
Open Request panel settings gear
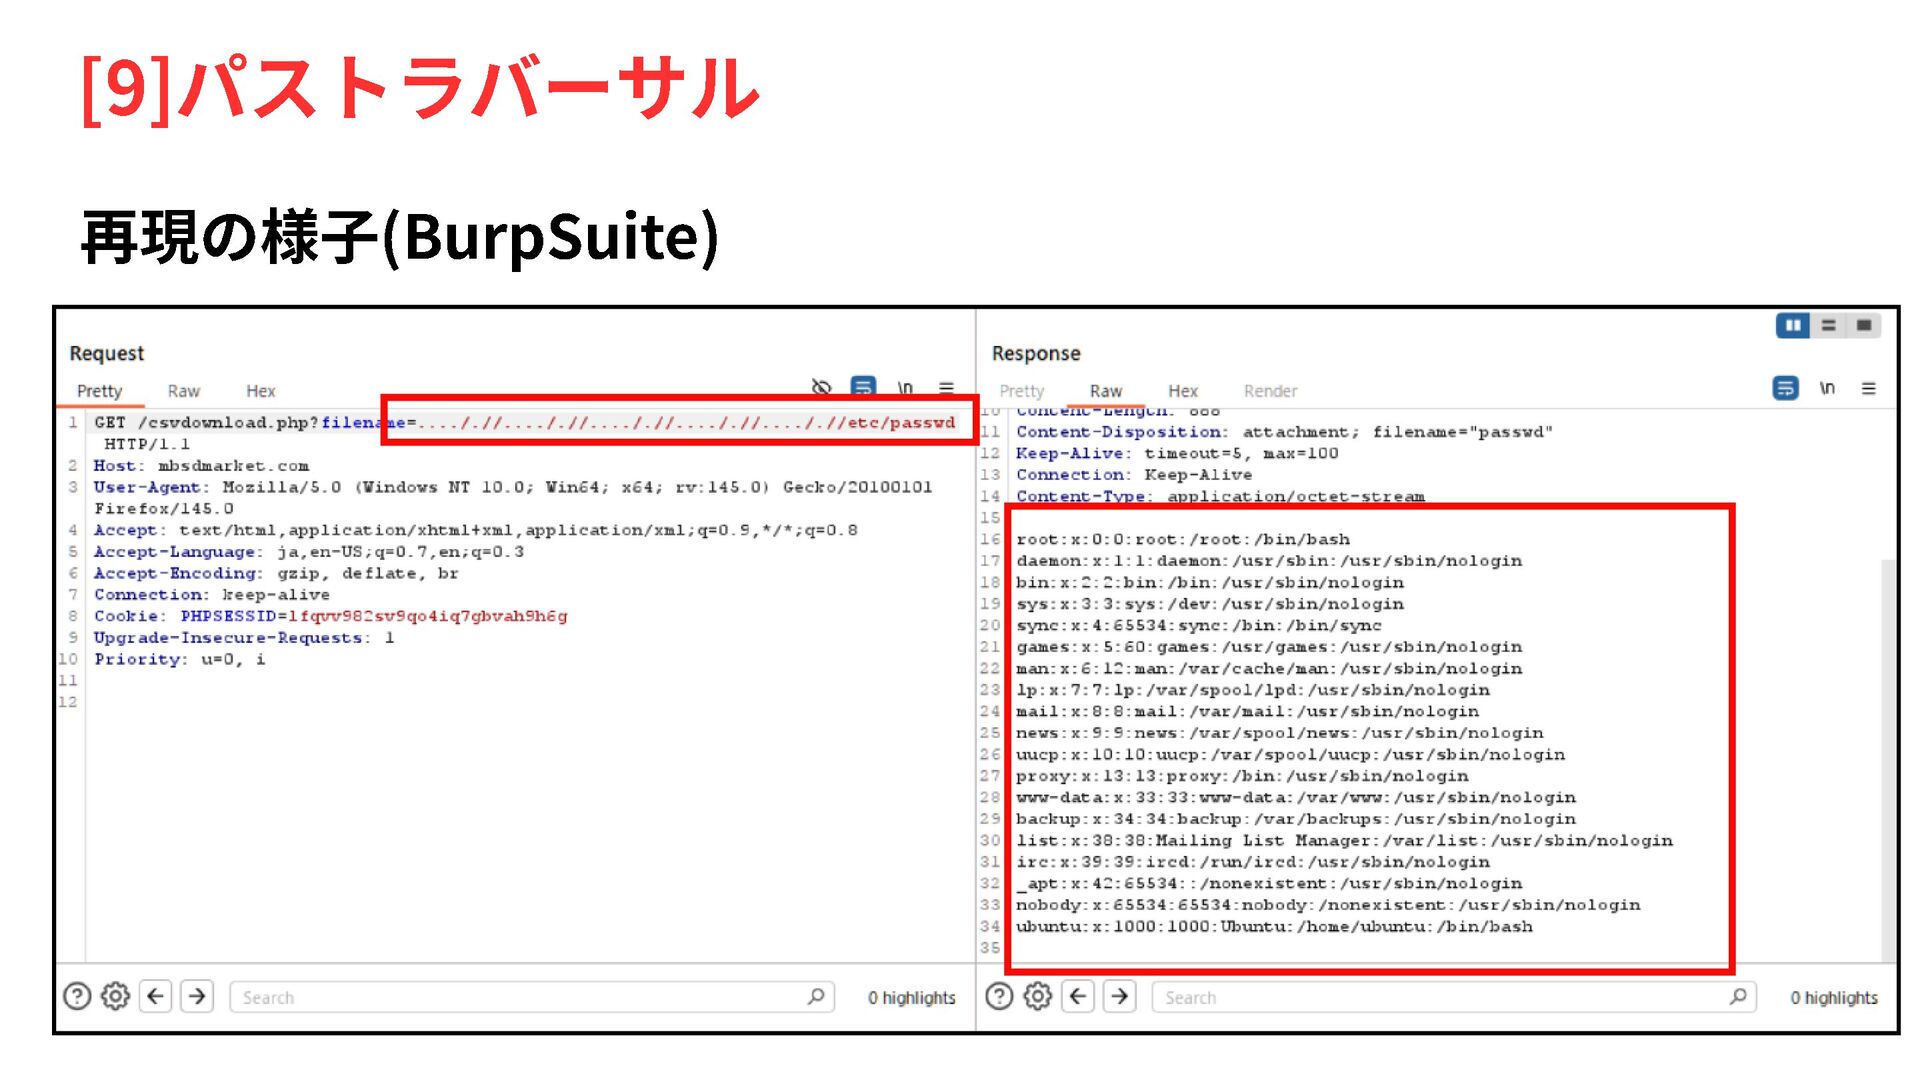116,996
